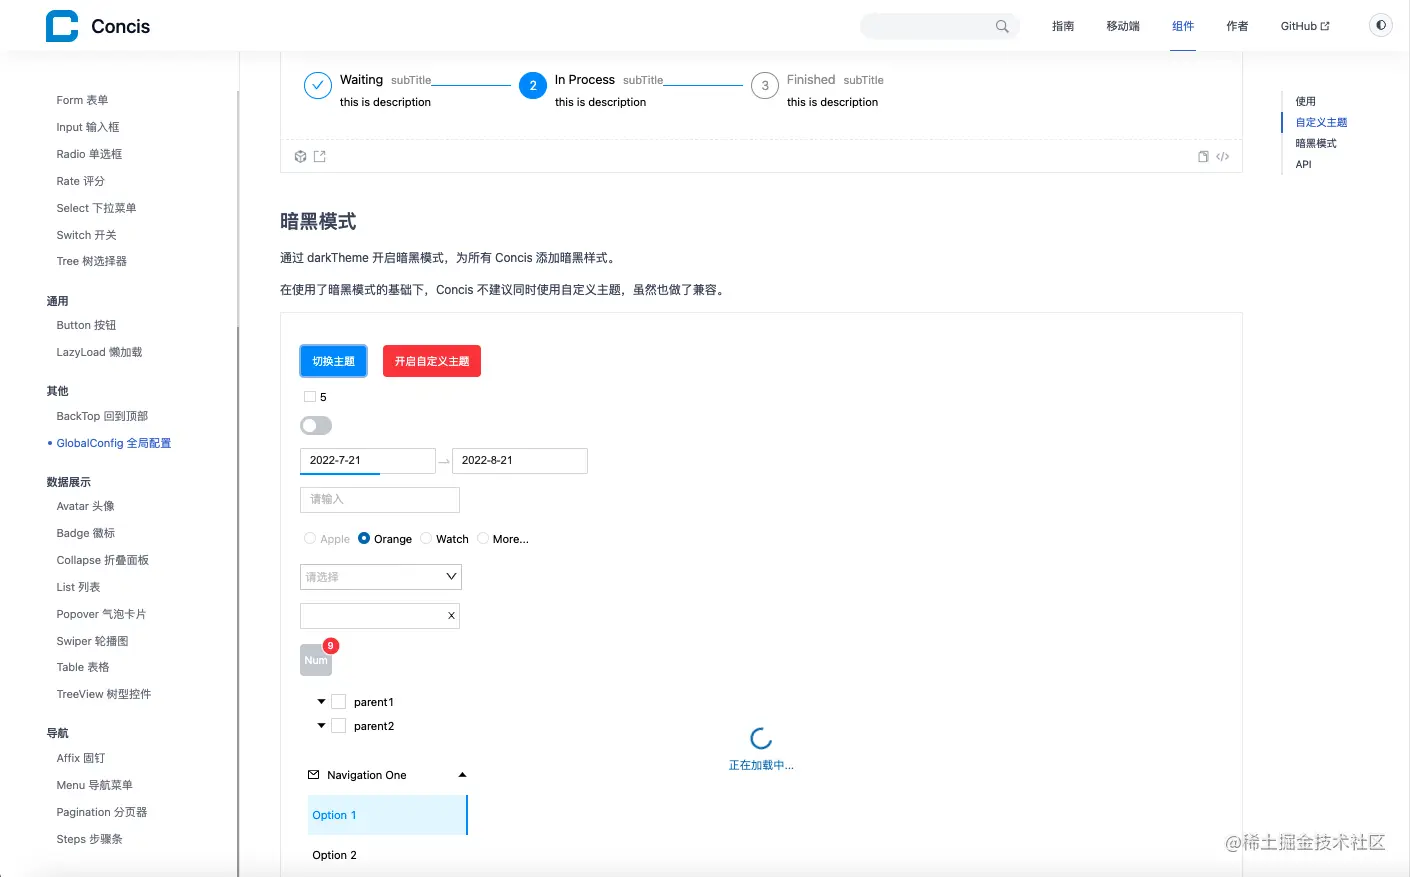This screenshot has width=1410, height=877.
Task: Select the Apple radio option
Action: pyautogui.click(x=310, y=538)
